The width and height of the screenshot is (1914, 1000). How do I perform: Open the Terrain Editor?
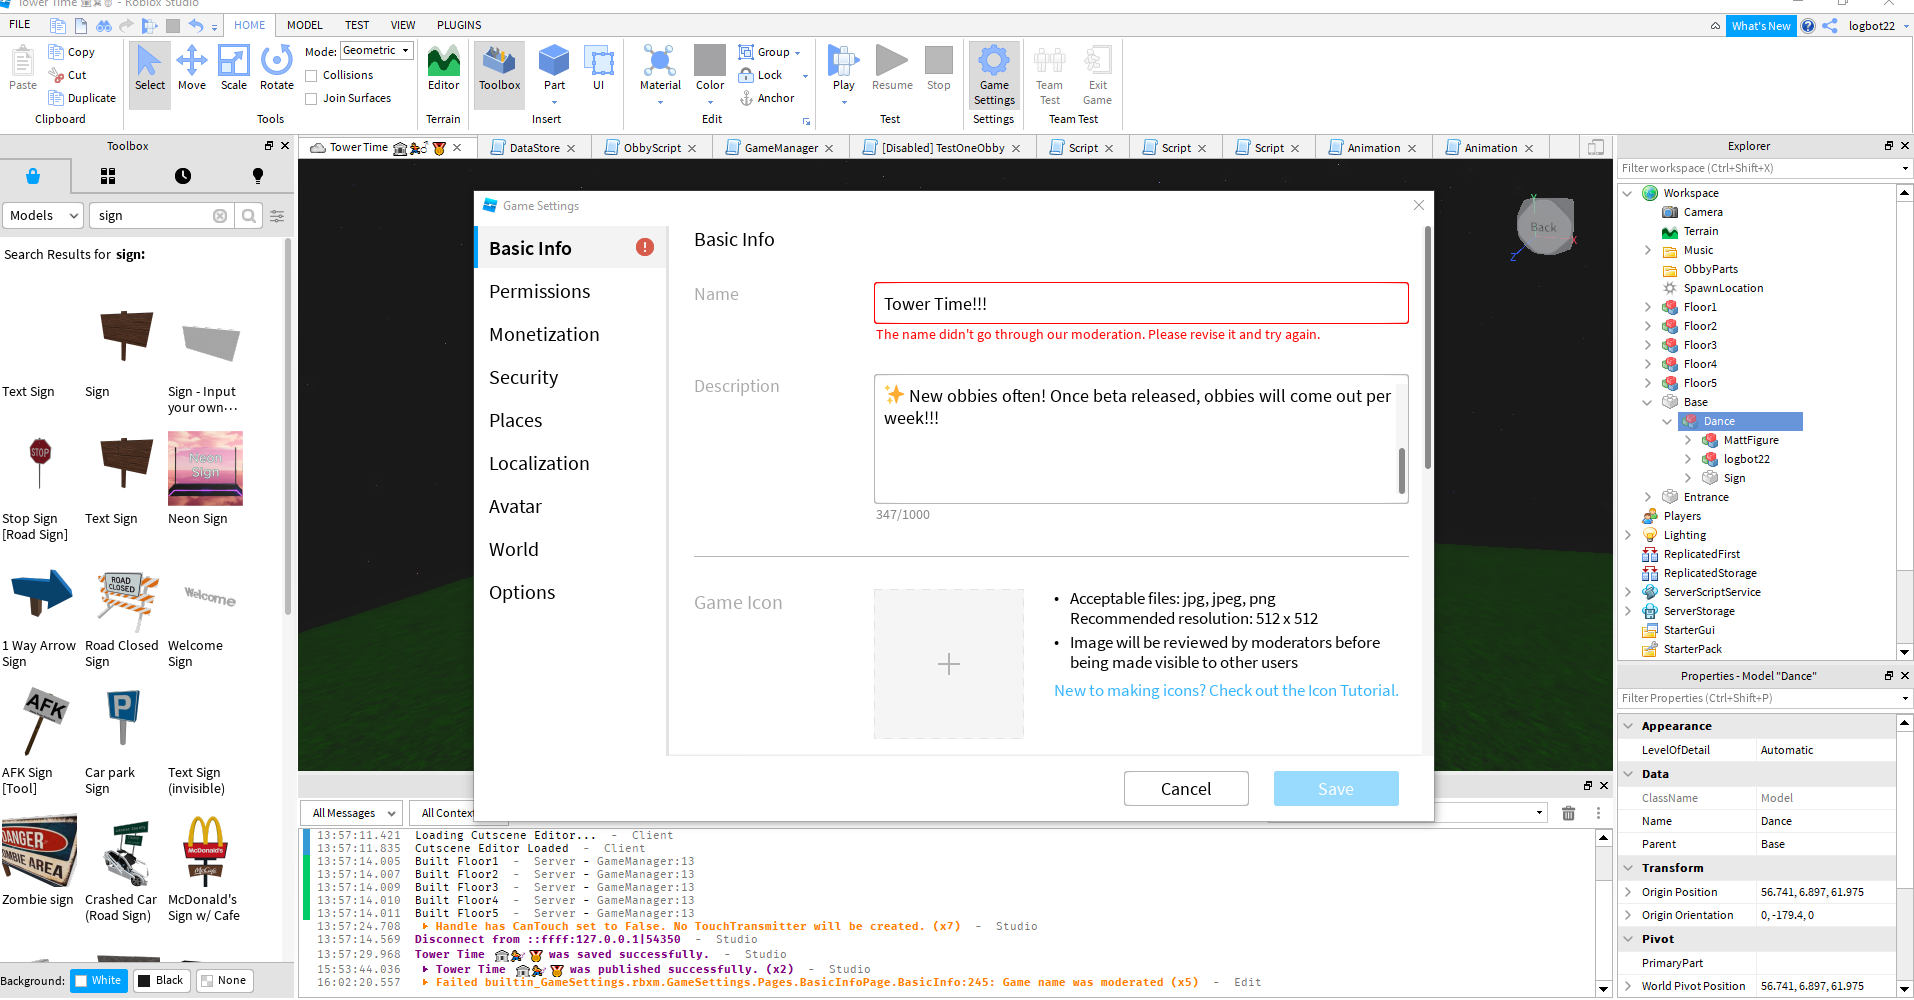[443, 67]
